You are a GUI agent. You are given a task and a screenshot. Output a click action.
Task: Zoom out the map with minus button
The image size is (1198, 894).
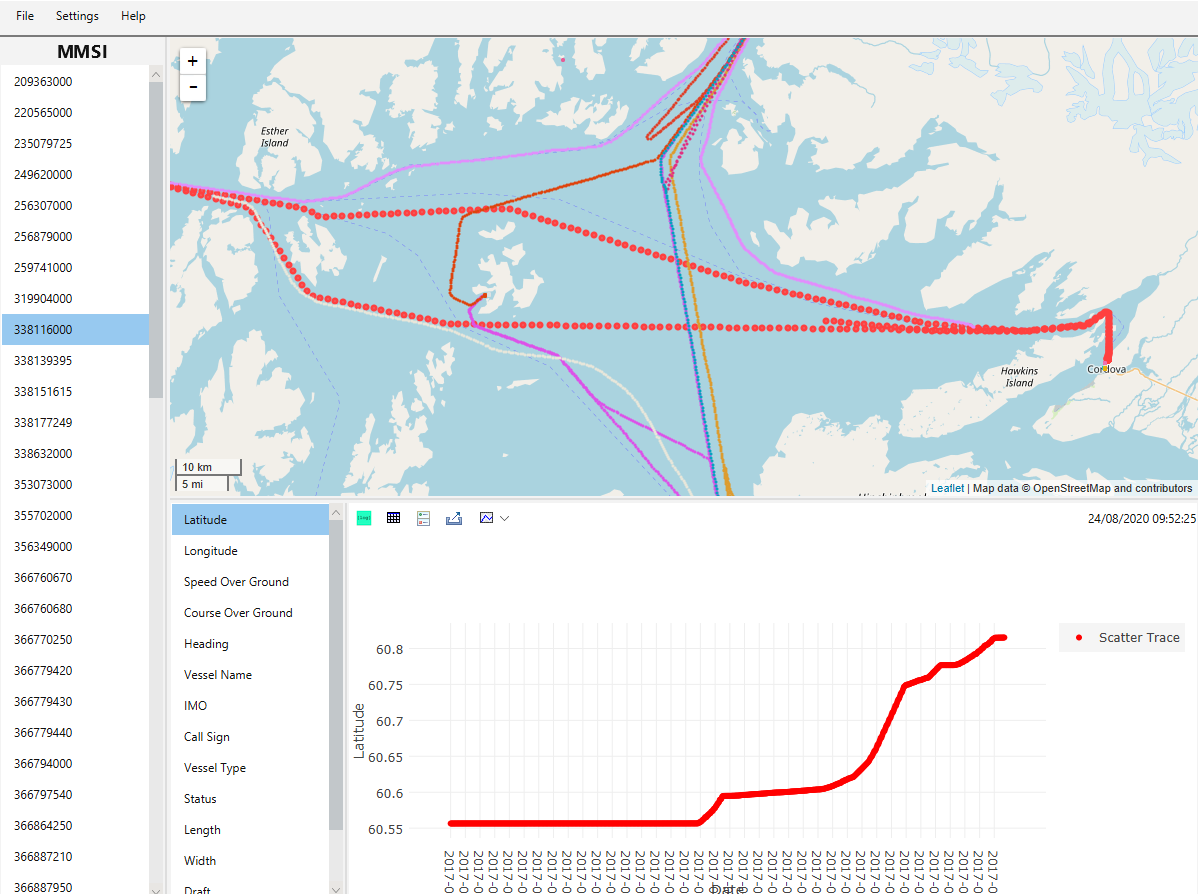pyautogui.click(x=193, y=87)
